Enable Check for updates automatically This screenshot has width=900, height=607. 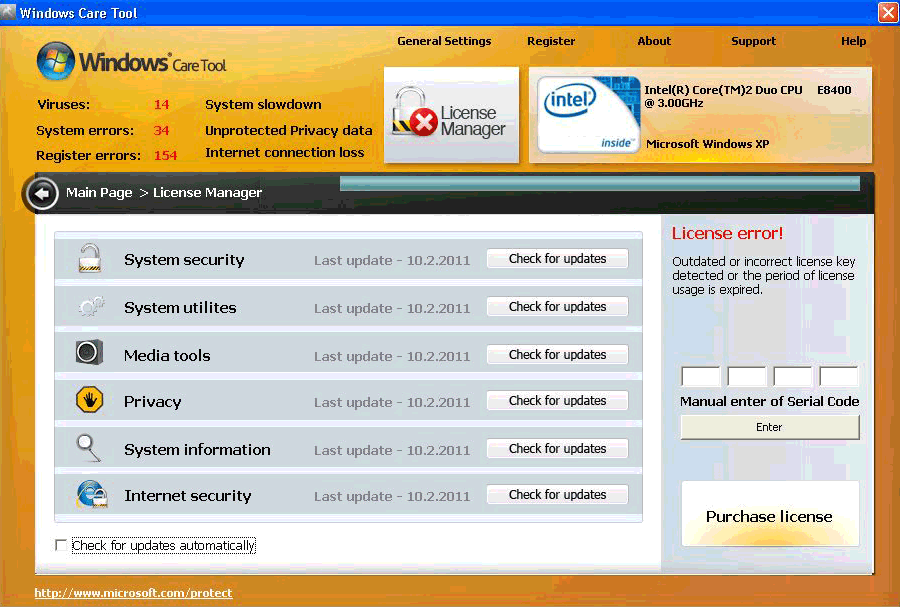(61, 545)
